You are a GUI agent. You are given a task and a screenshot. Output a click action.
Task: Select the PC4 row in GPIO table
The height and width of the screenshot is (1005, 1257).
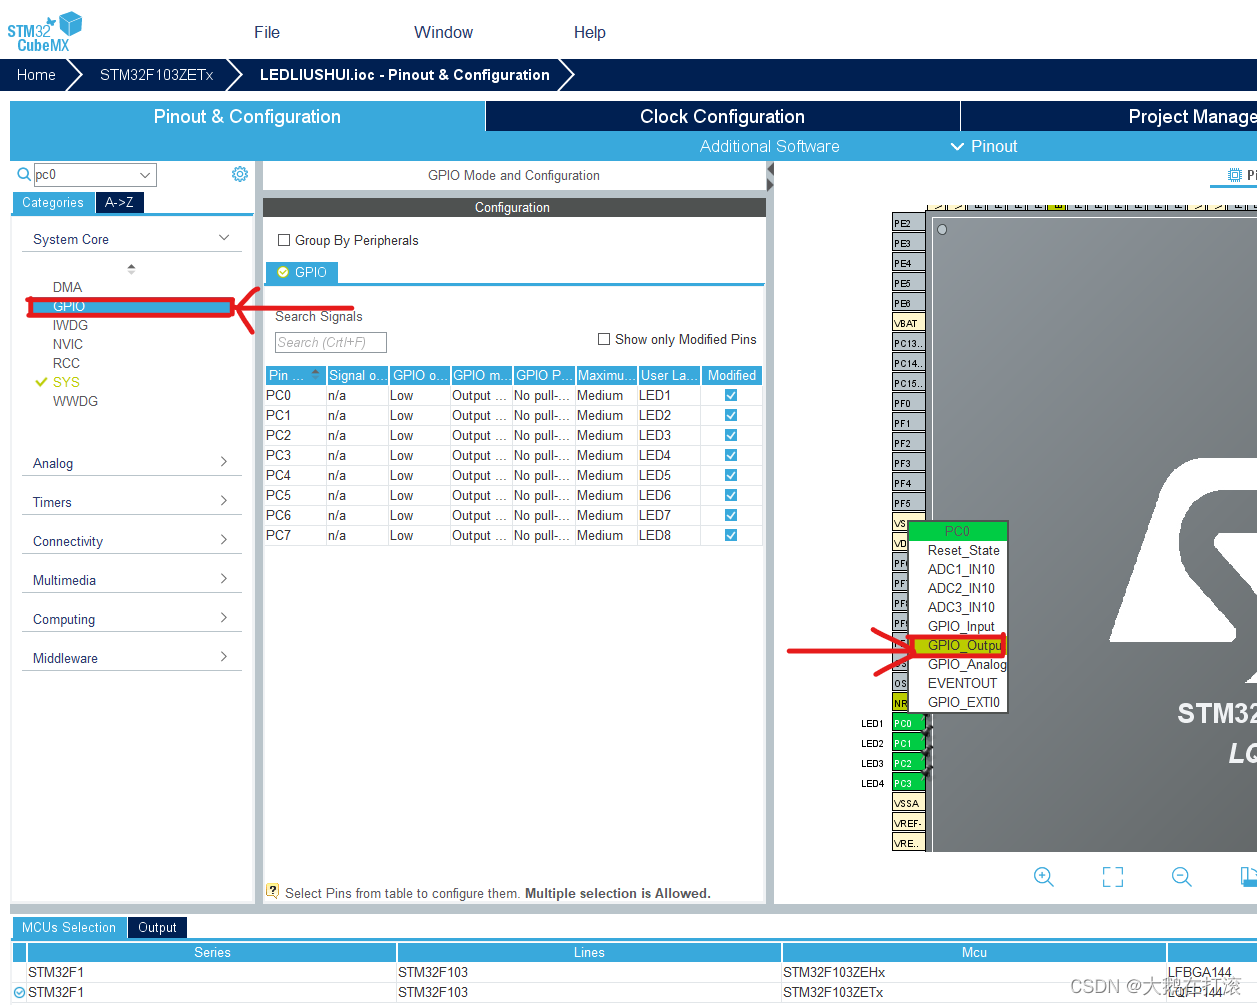[x=513, y=475]
